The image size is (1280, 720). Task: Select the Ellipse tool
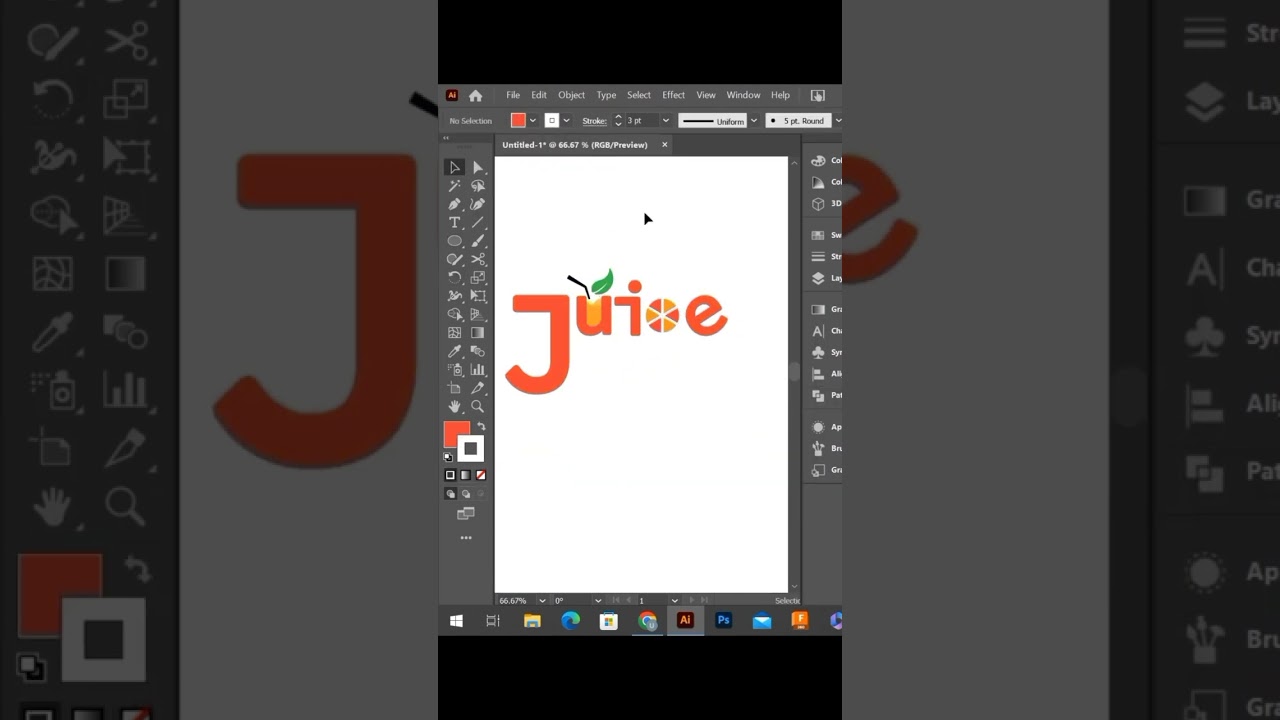pyautogui.click(x=454, y=241)
